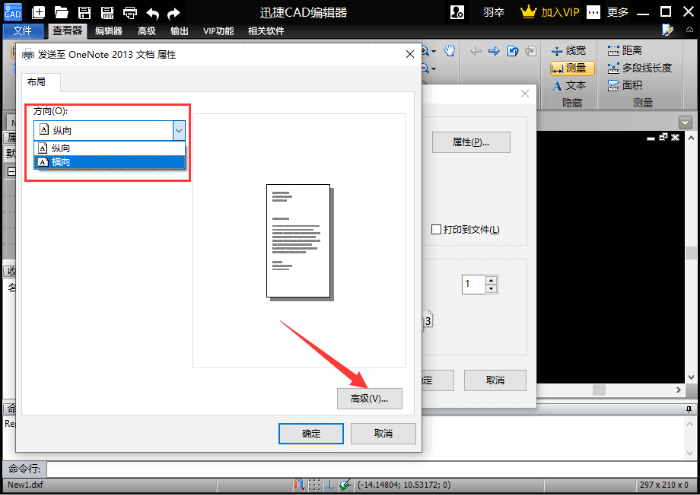The image size is (700, 495).
Task: Open the 方向 orientation dropdown arrow
Action: tap(179, 131)
